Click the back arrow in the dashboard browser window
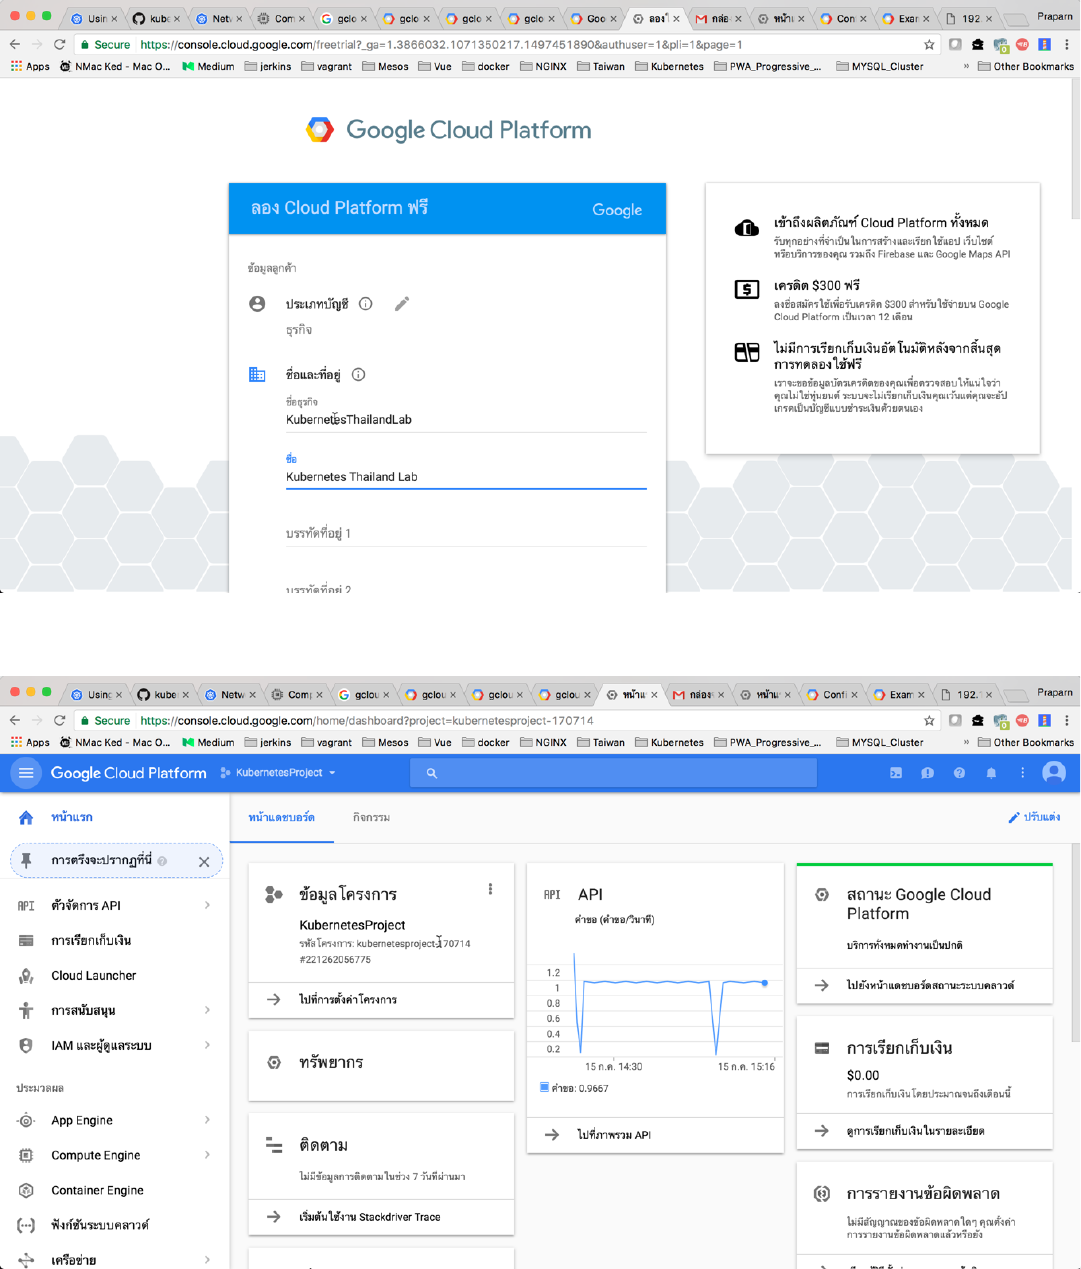 click(15, 721)
